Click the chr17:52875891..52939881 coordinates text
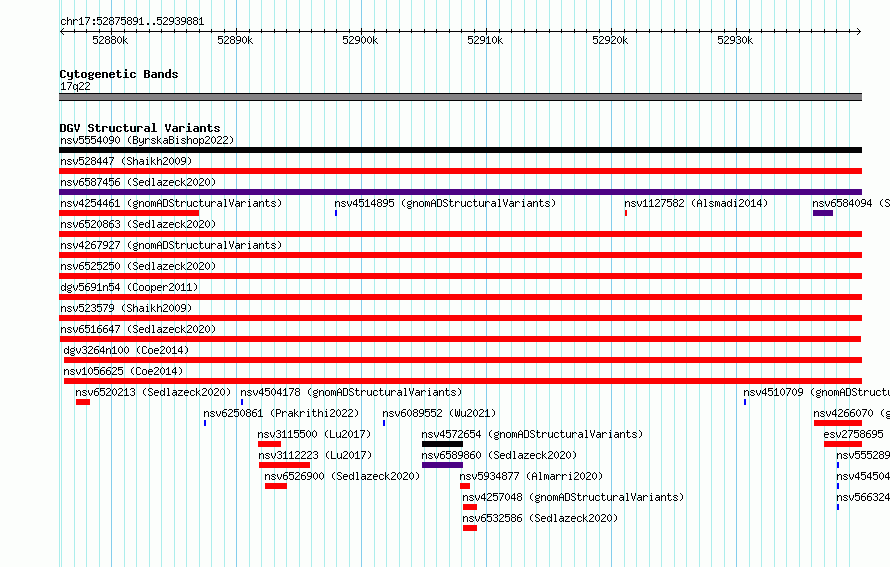 132,22
